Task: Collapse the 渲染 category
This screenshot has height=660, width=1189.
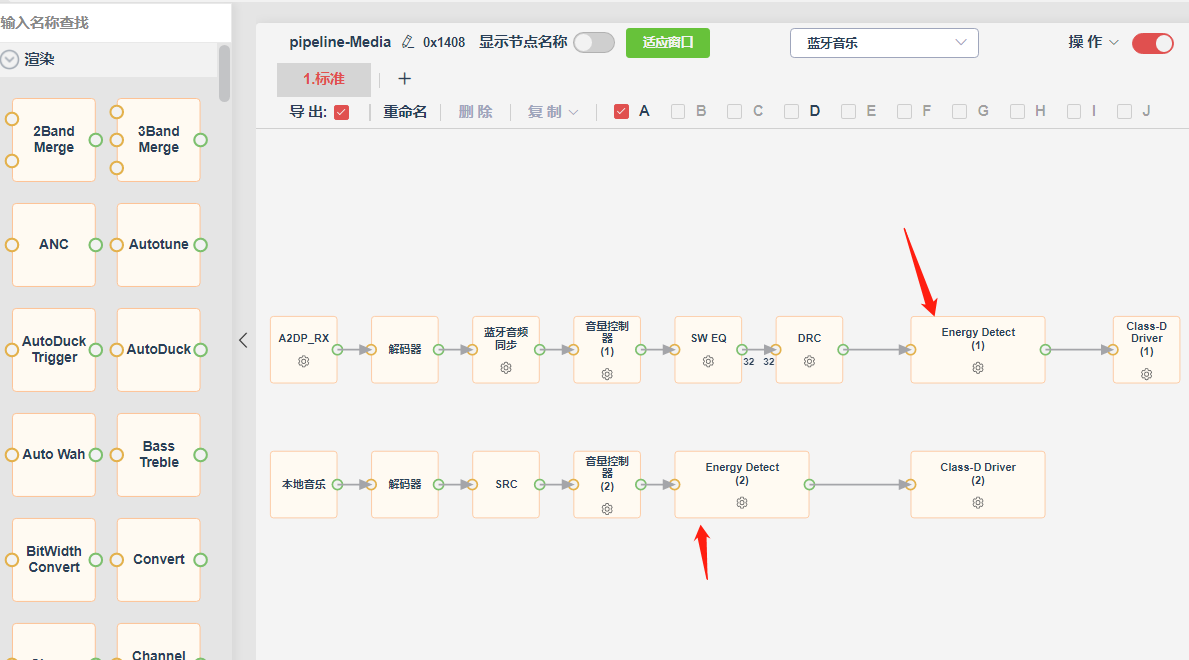Action: (x=10, y=59)
